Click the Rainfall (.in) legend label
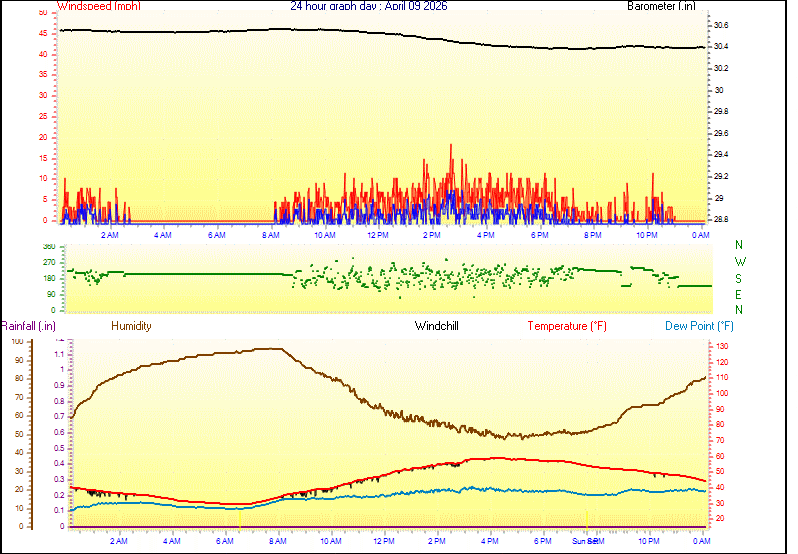The image size is (798, 554). pos(28,326)
